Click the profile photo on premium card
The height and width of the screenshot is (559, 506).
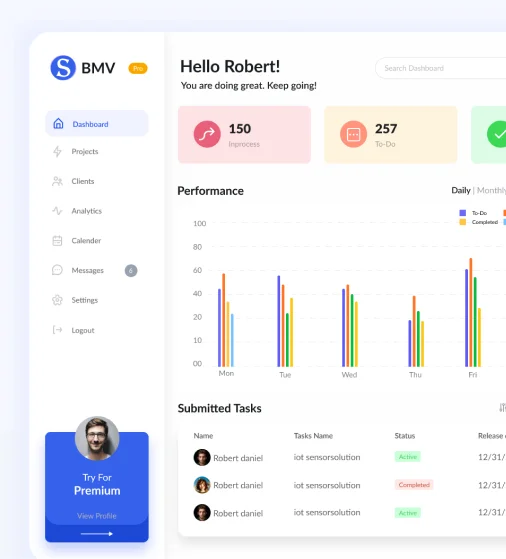[97, 438]
